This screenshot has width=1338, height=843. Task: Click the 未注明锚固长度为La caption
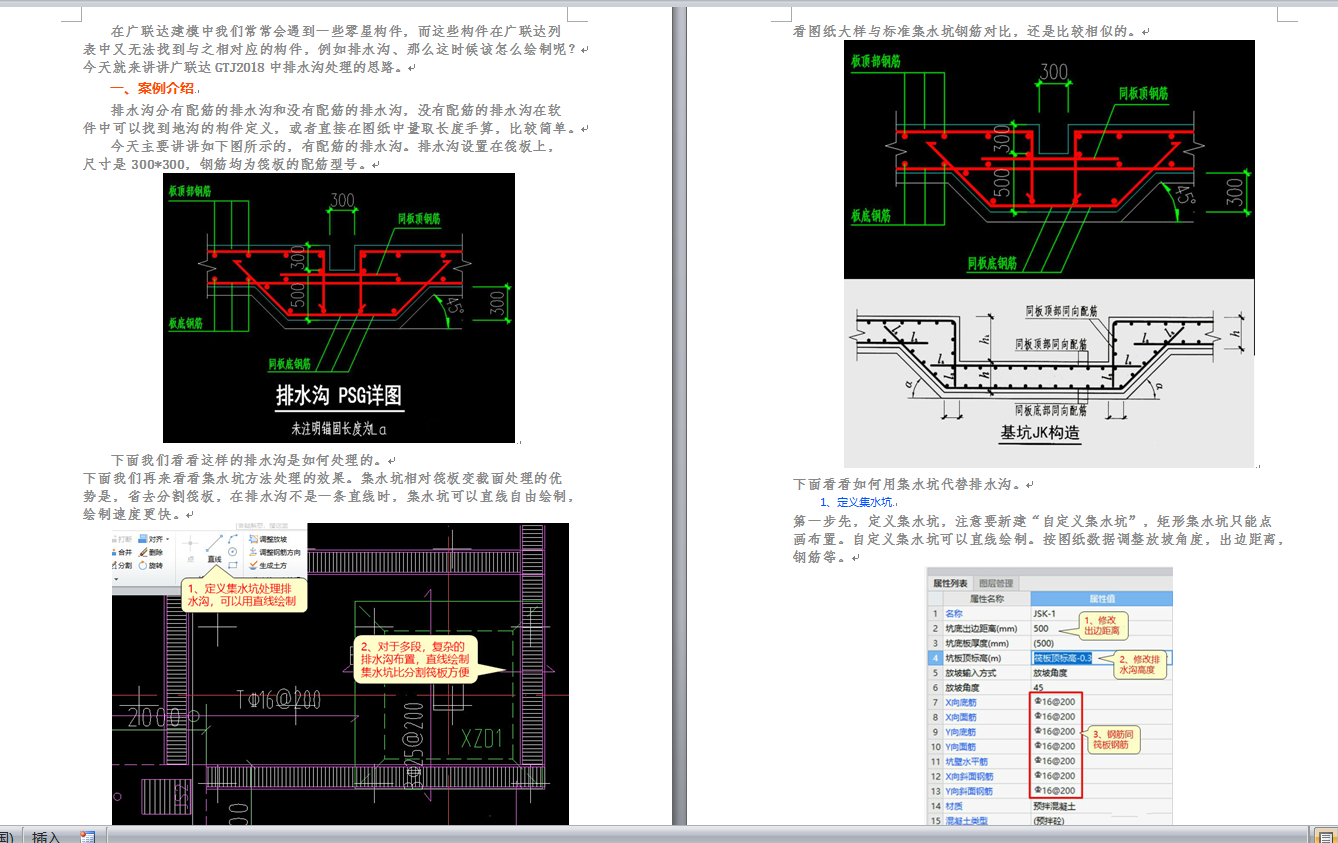pos(338,428)
